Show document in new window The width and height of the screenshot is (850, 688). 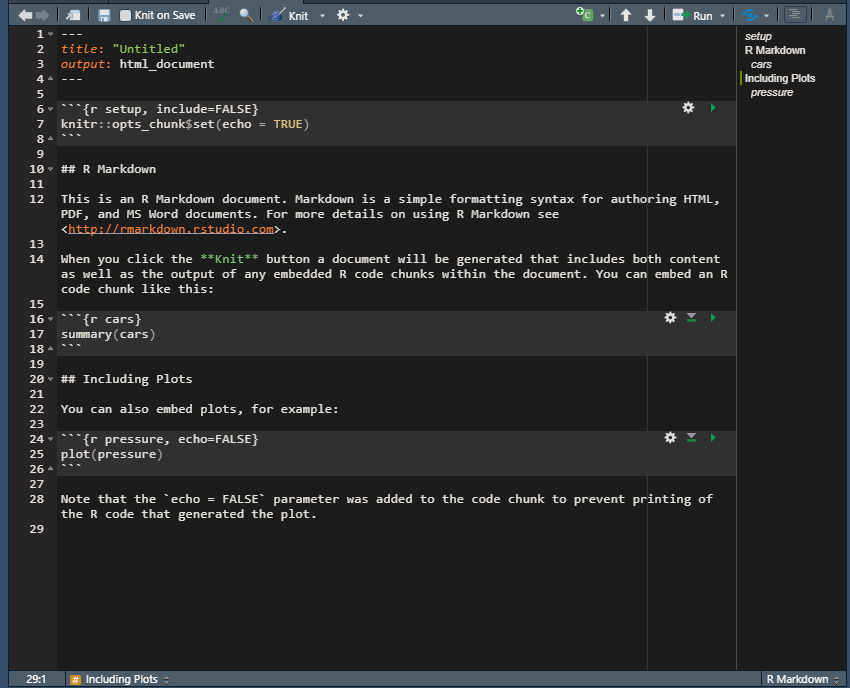pyautogui.click(x=73, y=15)
